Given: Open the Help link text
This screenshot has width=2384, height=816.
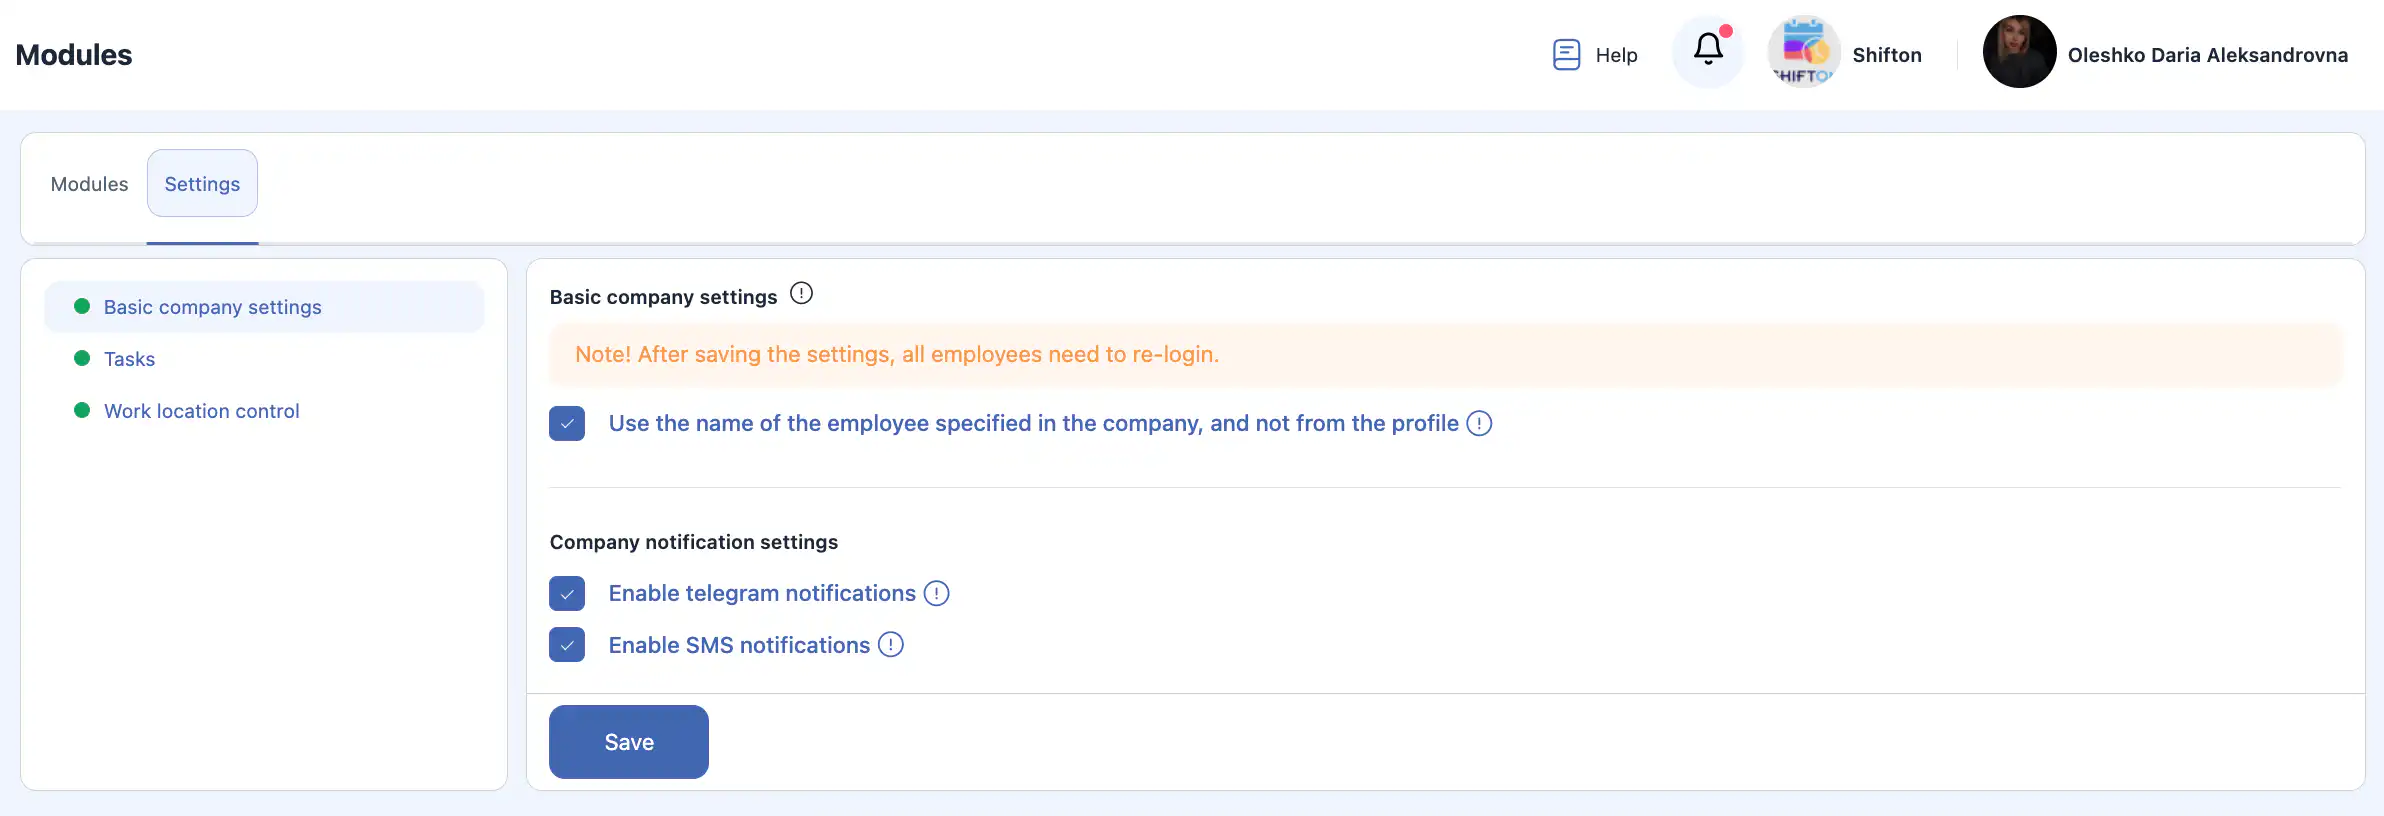Looking at the screenshot, I should 1616,56.
